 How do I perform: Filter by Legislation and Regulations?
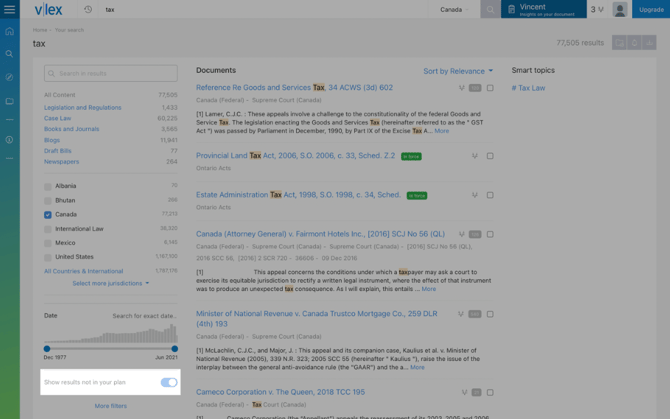82,108
